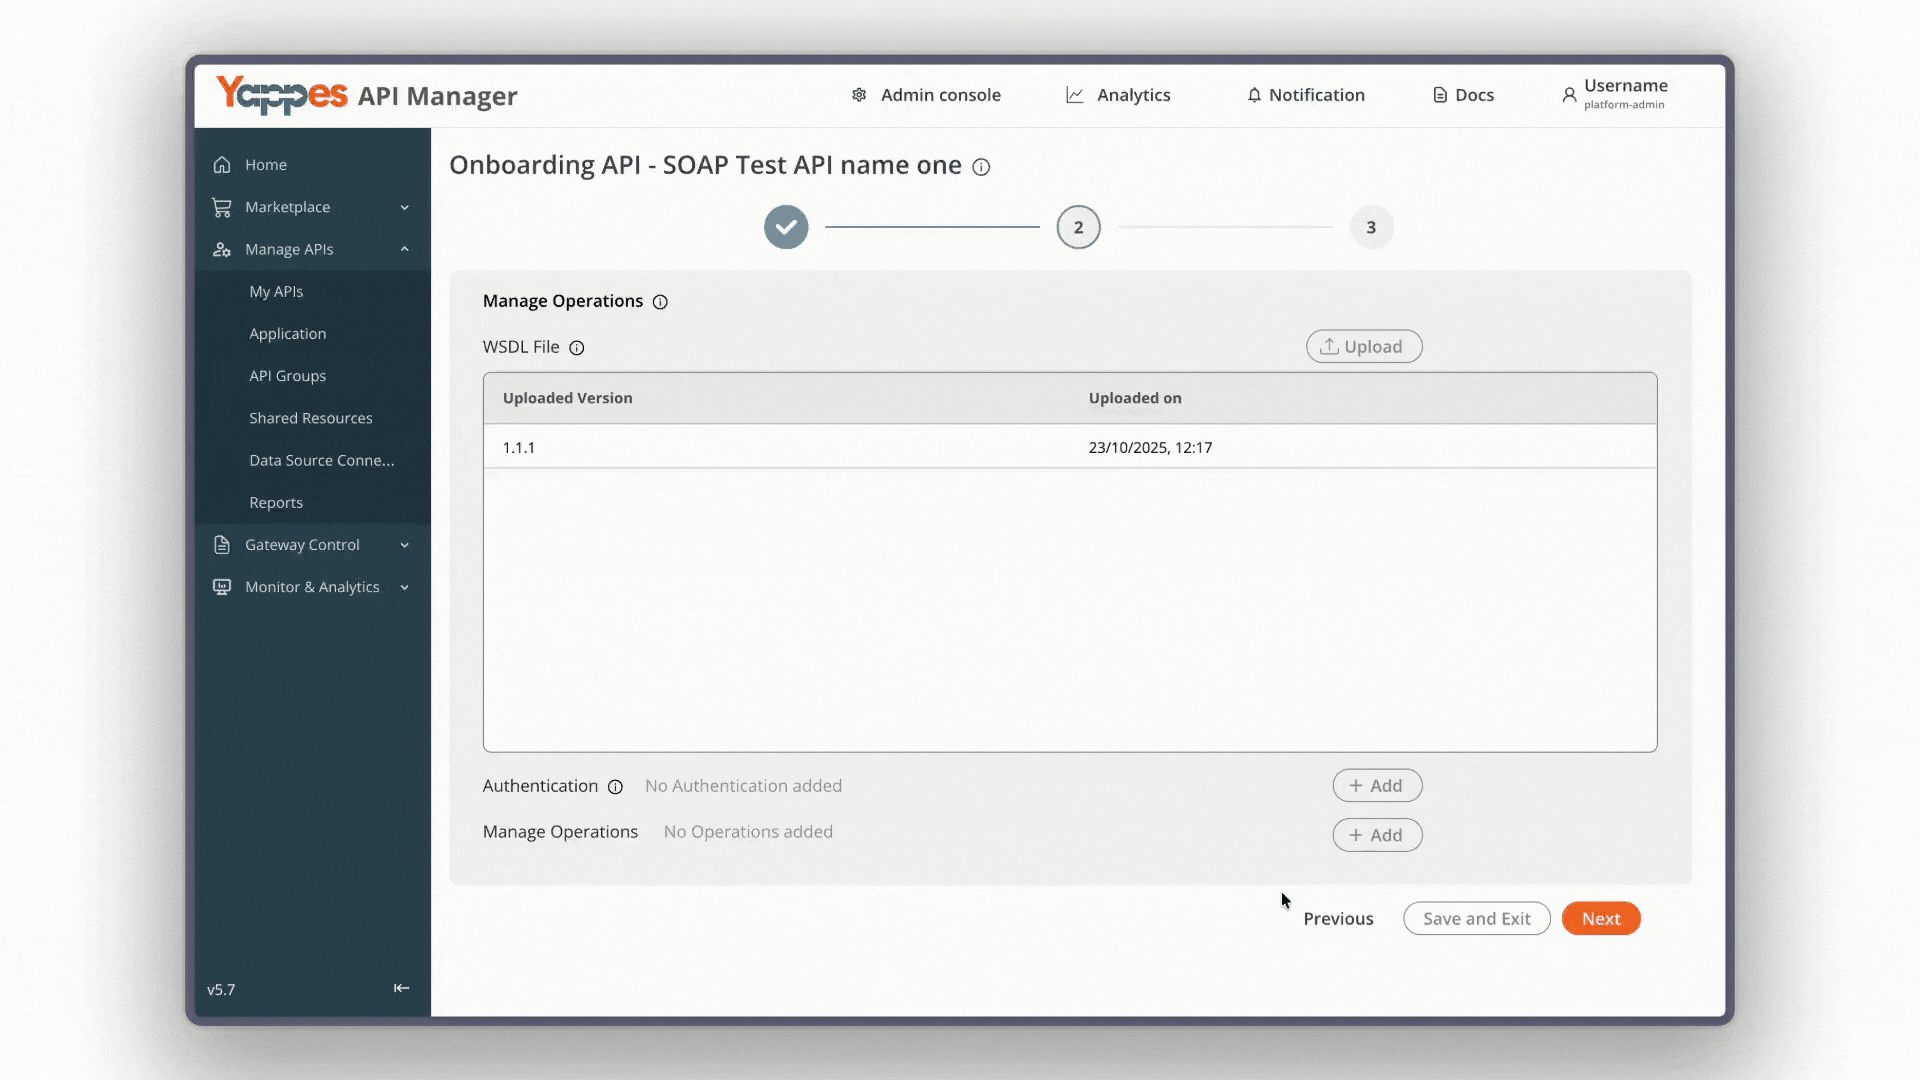Click the Analytics chart icon
1920x1080 pixels.
coord(1075,95)
